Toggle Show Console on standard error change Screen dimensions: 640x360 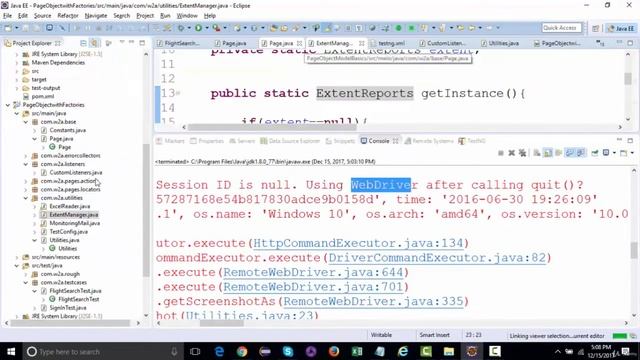pyautogui.click(x=580, y=153)
